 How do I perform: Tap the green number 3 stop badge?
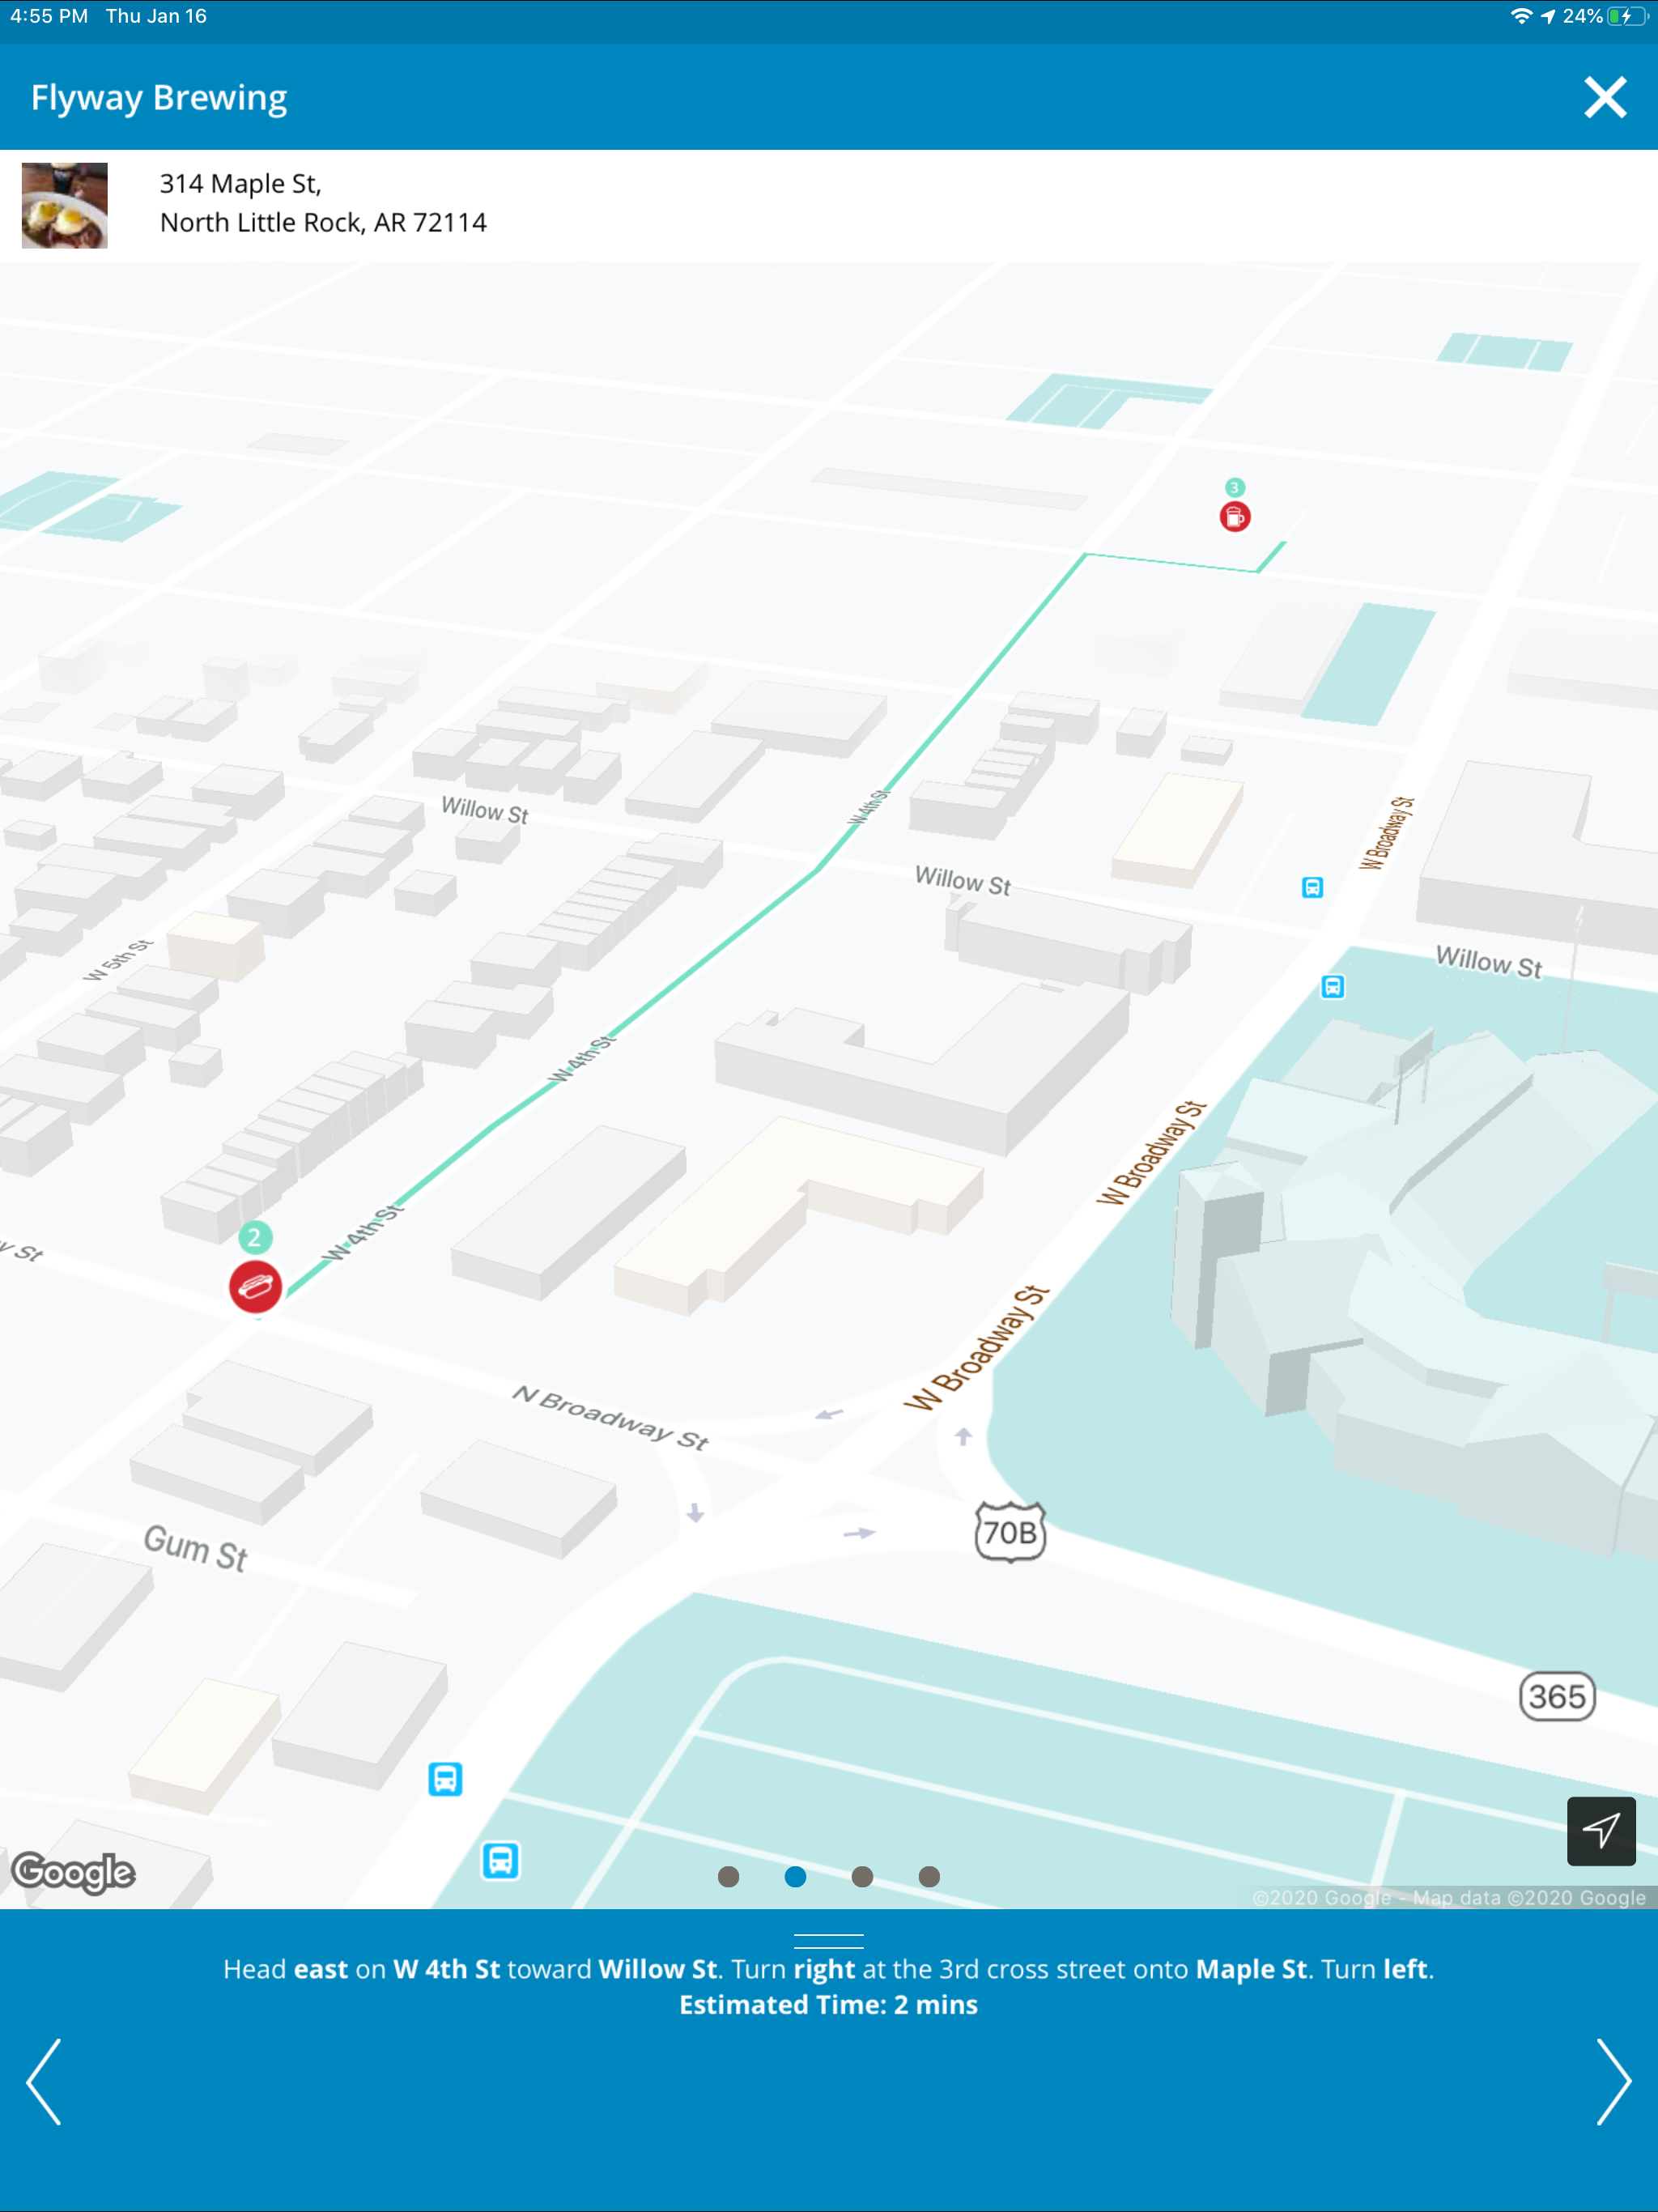[x=1235, y=487]
